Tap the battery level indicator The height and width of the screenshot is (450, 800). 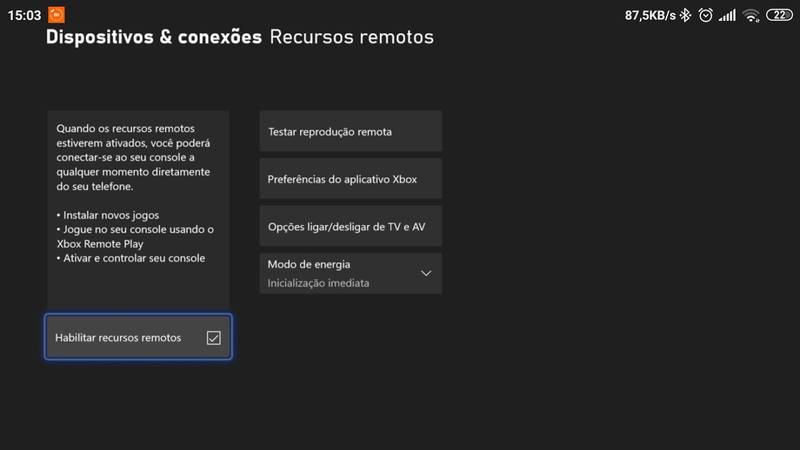[779, 15]
